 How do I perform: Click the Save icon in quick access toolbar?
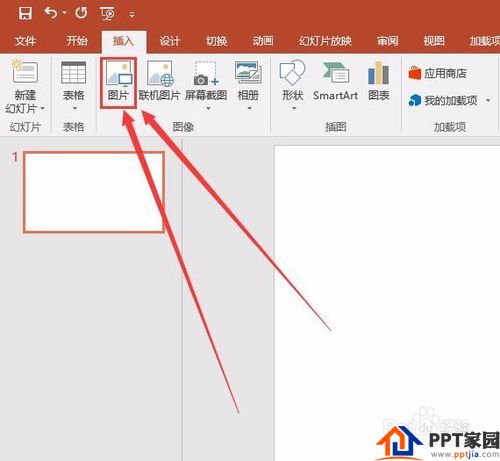tap(25, 13)
